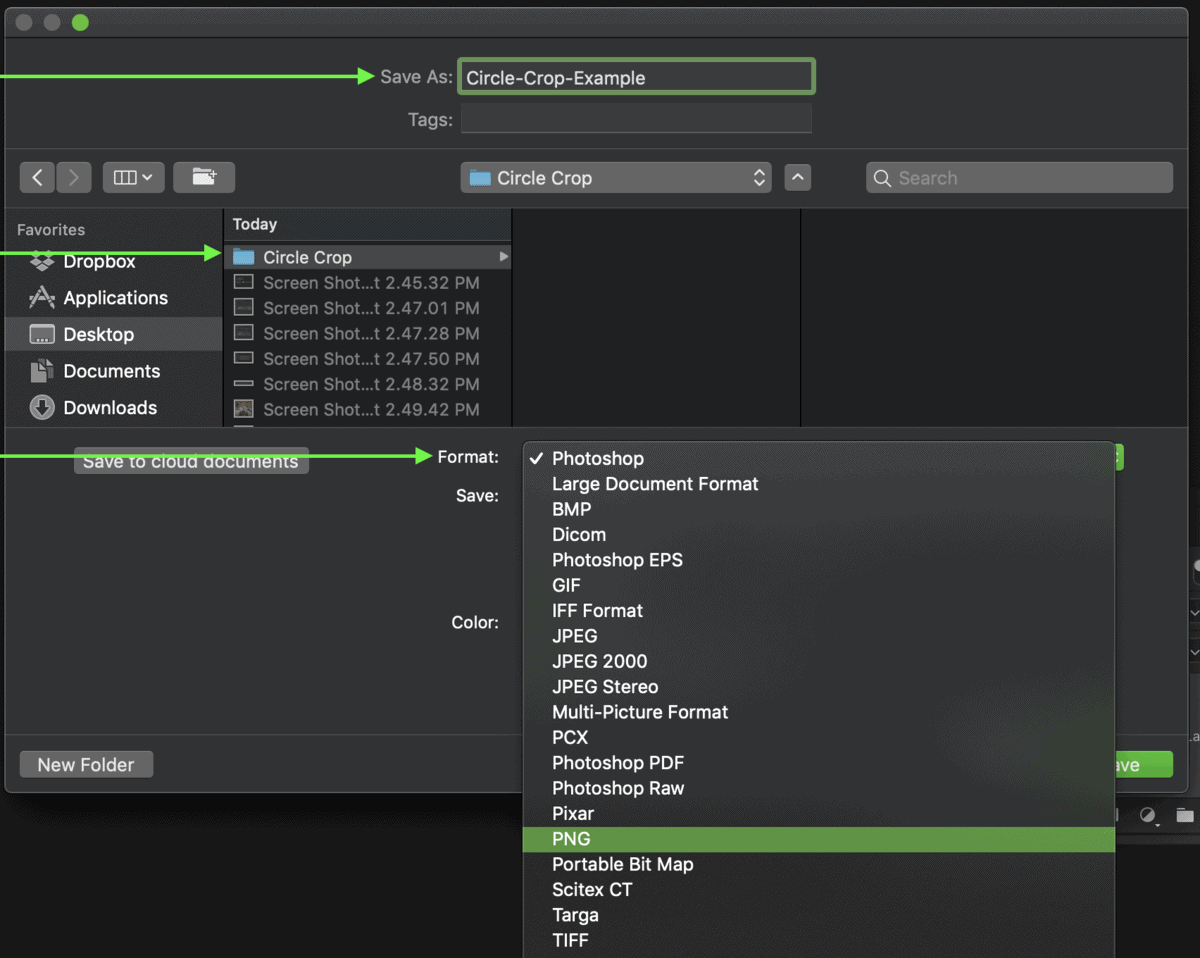Go forward using the right chevron button
This screenshot has width=1200, height=958.
pos(74,178)
